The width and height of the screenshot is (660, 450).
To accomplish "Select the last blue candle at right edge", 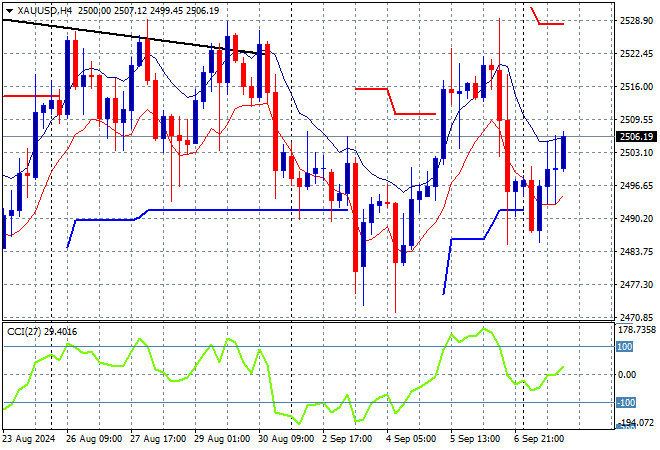I will tap(564, 152).
